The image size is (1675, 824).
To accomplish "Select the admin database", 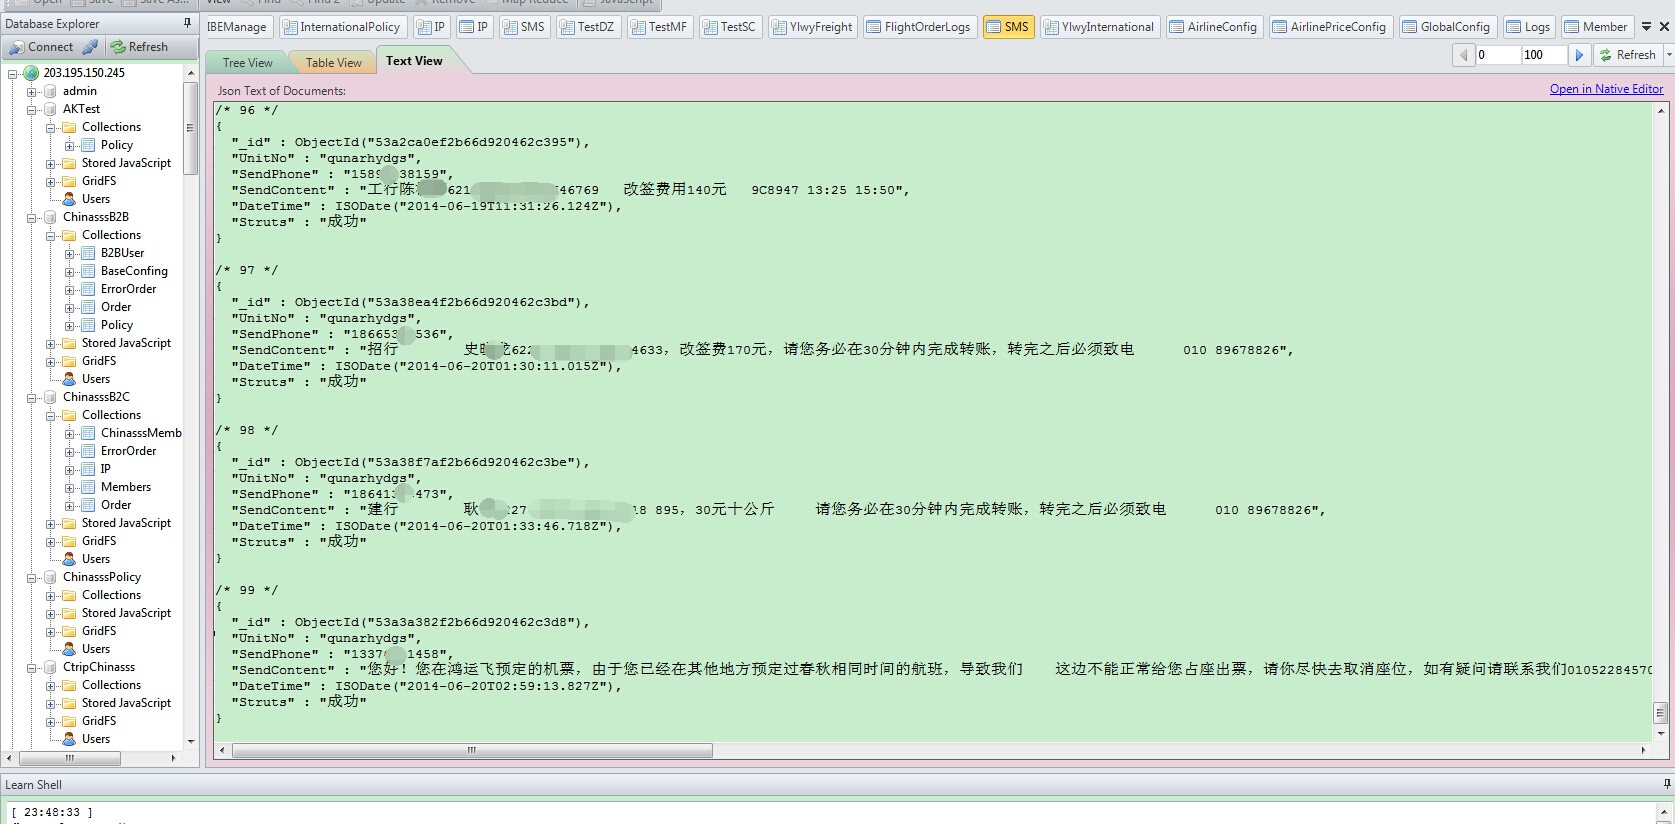I will click(80, 91).
